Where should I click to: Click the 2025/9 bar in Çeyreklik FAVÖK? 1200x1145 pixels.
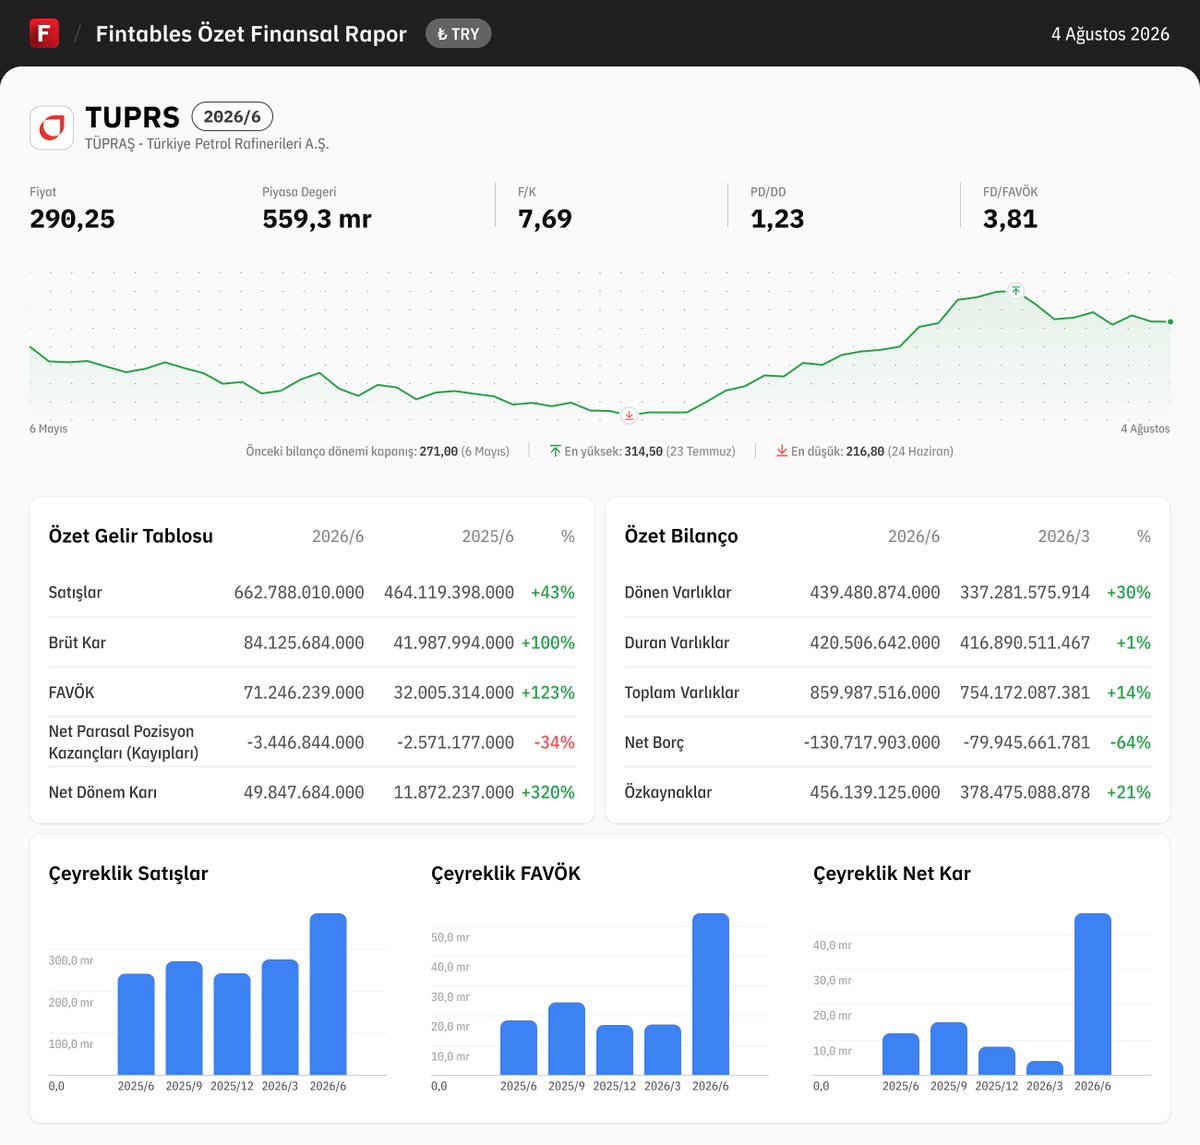(x=567, y=1039)
